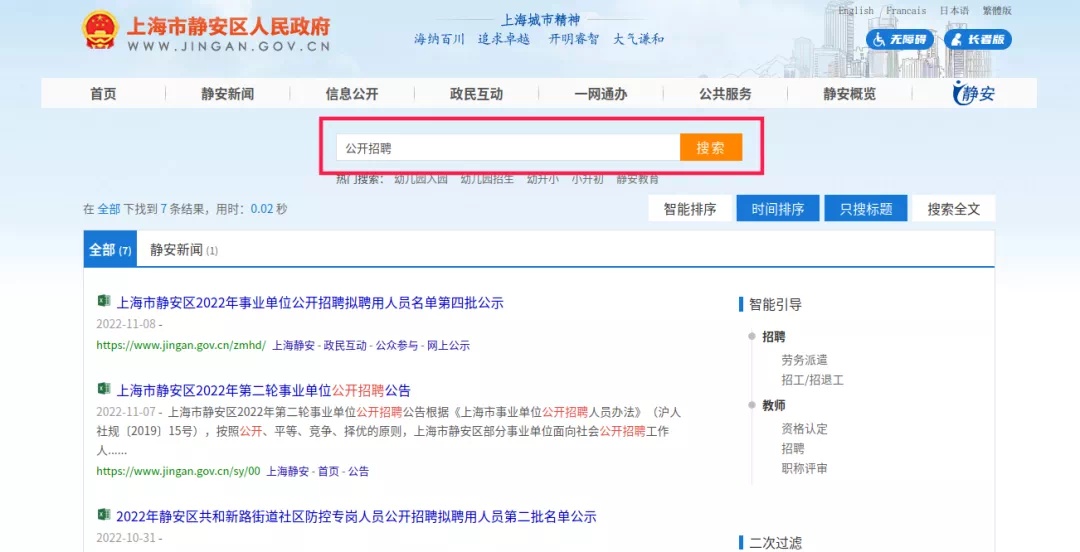
Task: Open result 2022年静安区共和新路街道社区防控专岗人员 公示
Action: tap(356, 517)
